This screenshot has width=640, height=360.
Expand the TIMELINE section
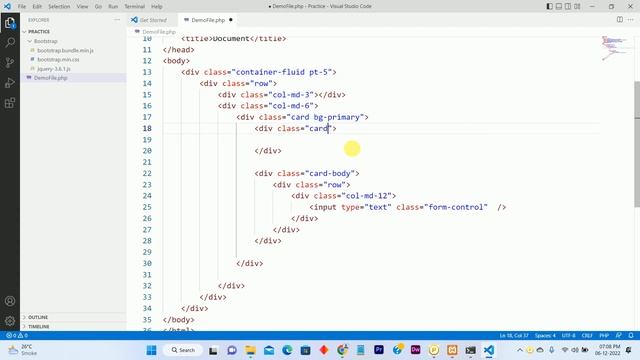[73, 327]
